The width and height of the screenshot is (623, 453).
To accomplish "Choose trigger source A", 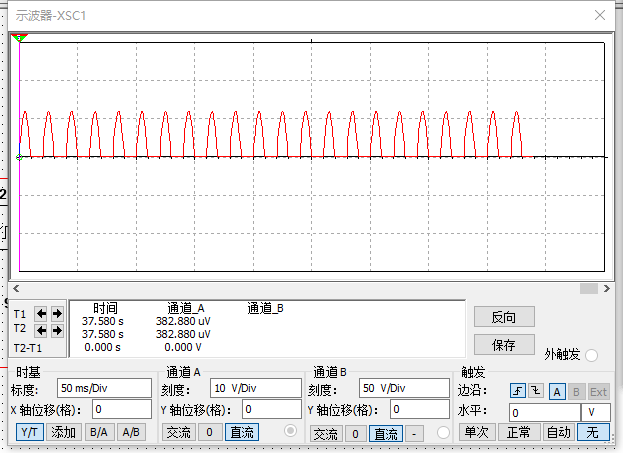I will [557, 392].
